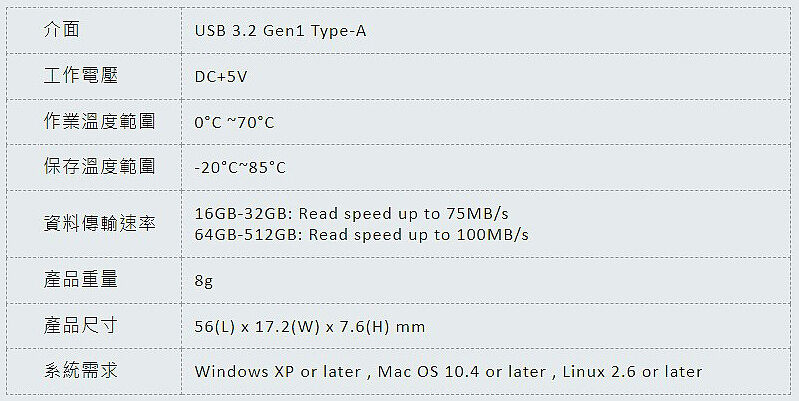
Task: Click the Linux 2.6 or later text
Action: (x=632, y=371)
